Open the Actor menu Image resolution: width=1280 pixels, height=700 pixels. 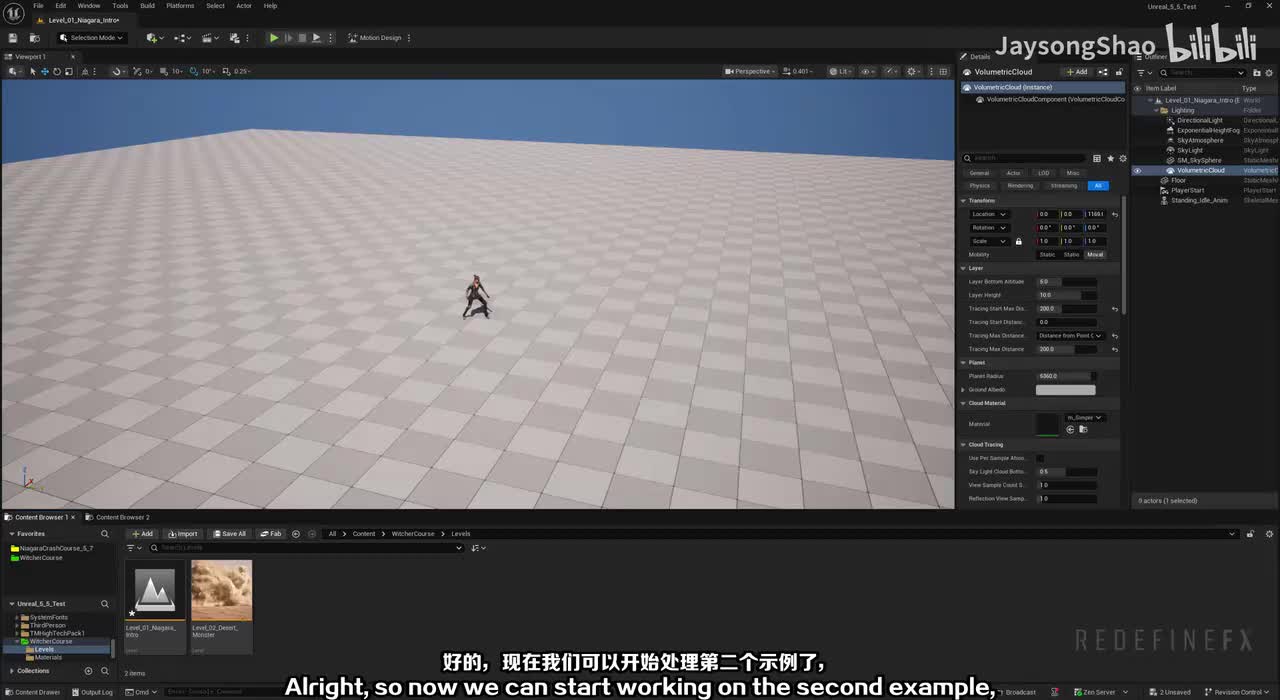[244, 5]
